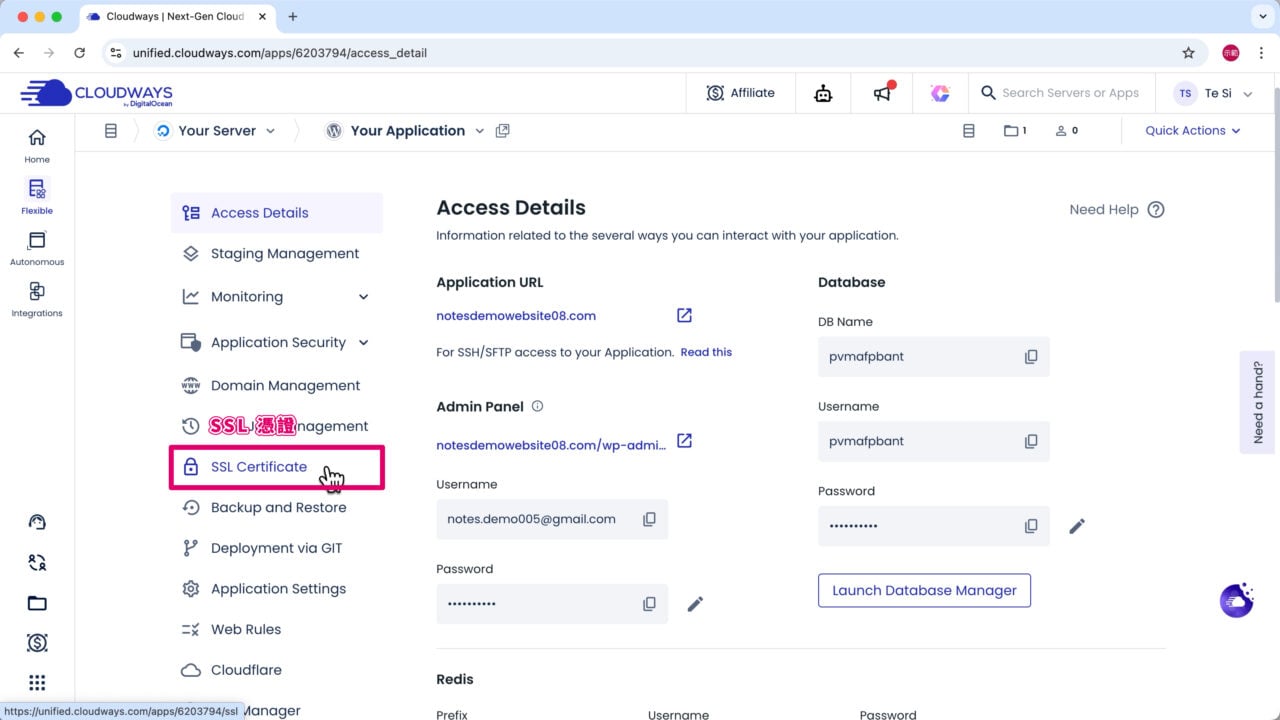Screen dimensions: 1280x720
Task: Click the Search Servers or Apps field
Action: (1069, 93)
